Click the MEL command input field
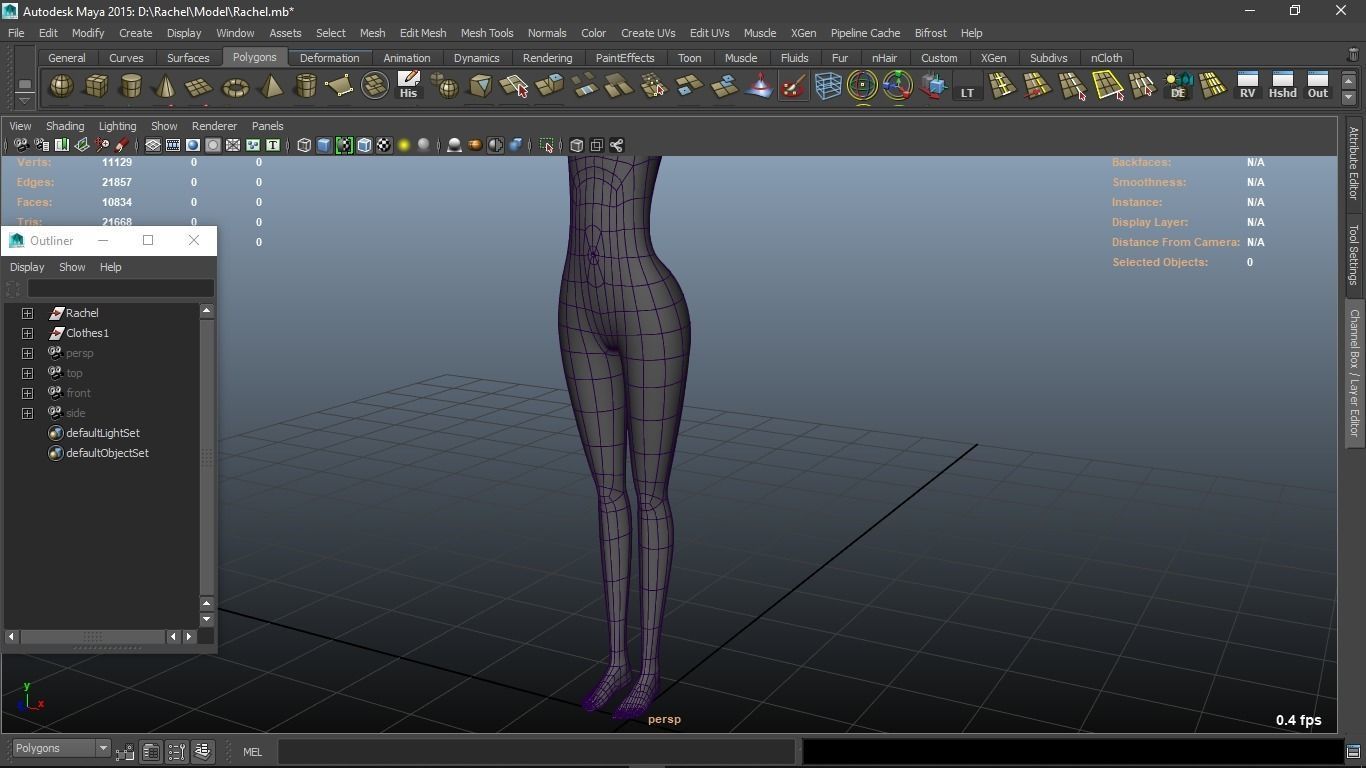The width and height of the screenshot is (1366, 768). [536, 752]
